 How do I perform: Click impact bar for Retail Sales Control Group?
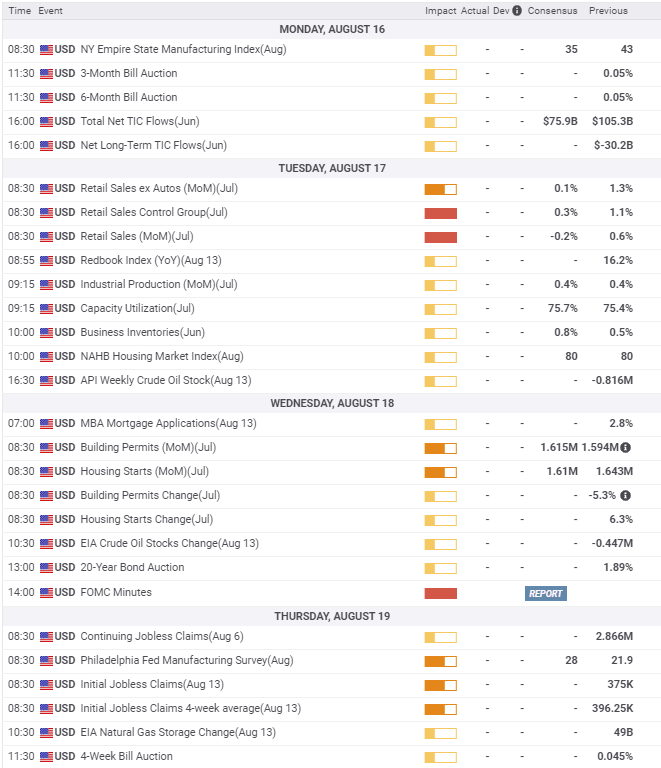click(x=441, y=213)
